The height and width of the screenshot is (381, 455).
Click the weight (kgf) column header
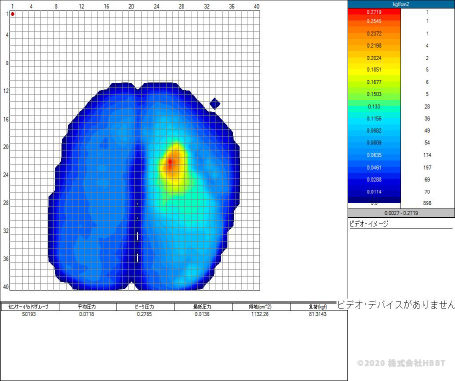click(318, 306)
